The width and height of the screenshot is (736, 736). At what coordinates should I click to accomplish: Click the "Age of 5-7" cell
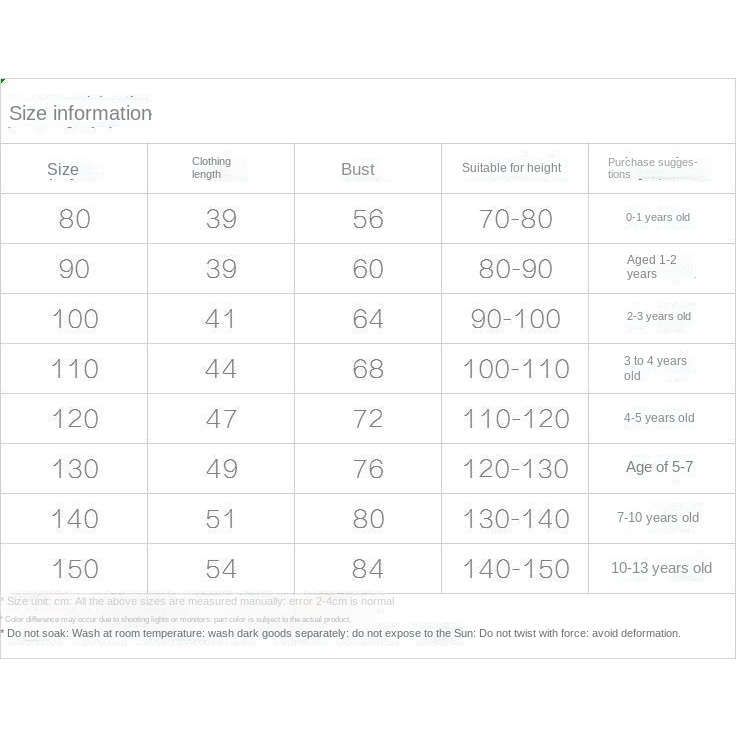(x=659, y=467)
